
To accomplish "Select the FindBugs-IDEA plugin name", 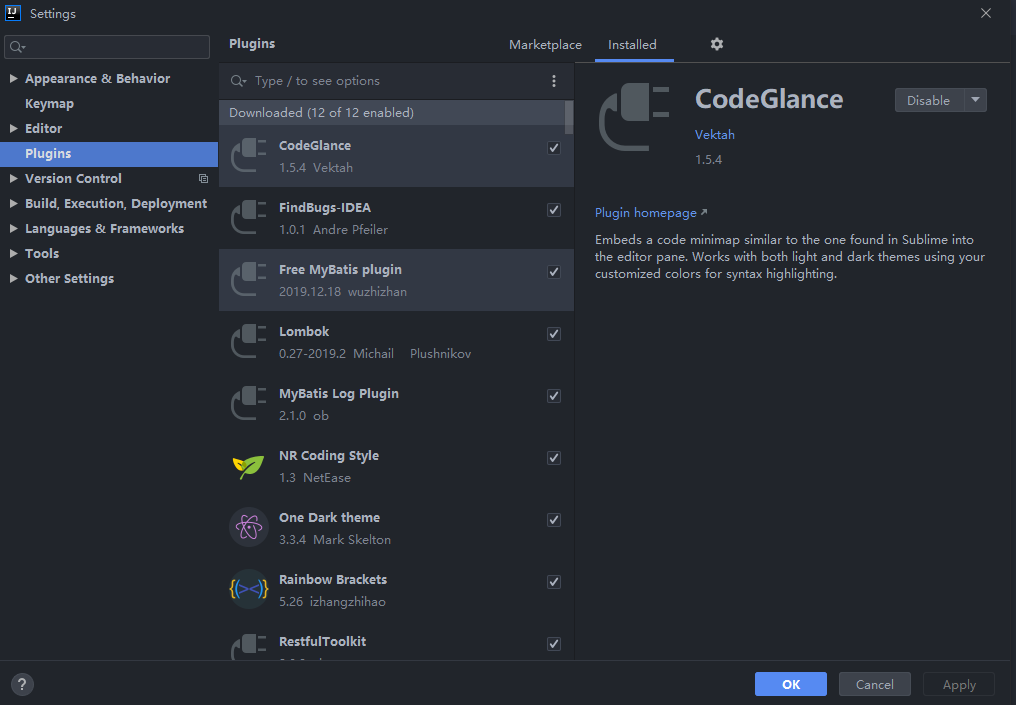I will 325,207.
